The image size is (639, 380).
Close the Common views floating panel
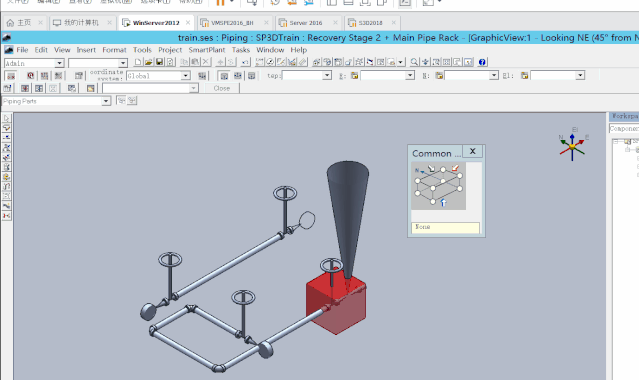472,151
